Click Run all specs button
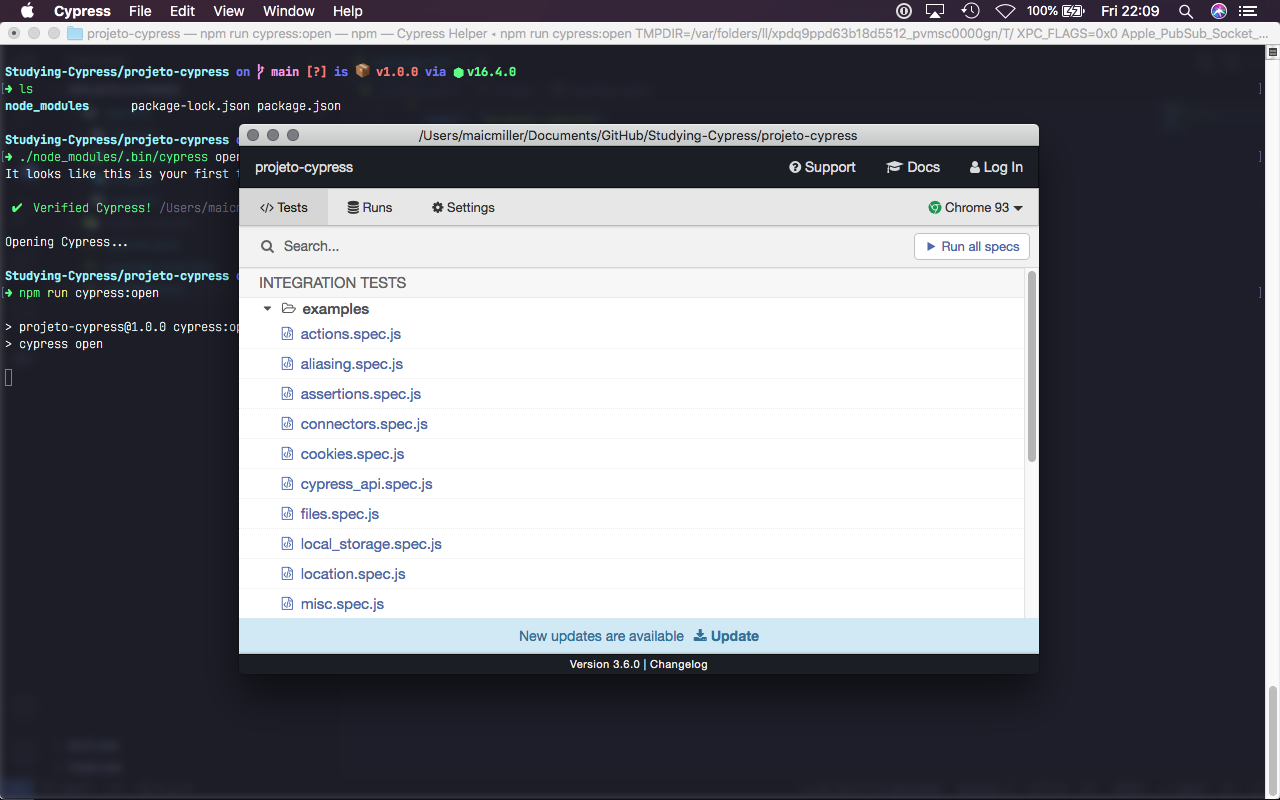Image resolution: width=1280 pixels, height=800 pixels. (x=972, y=247)
